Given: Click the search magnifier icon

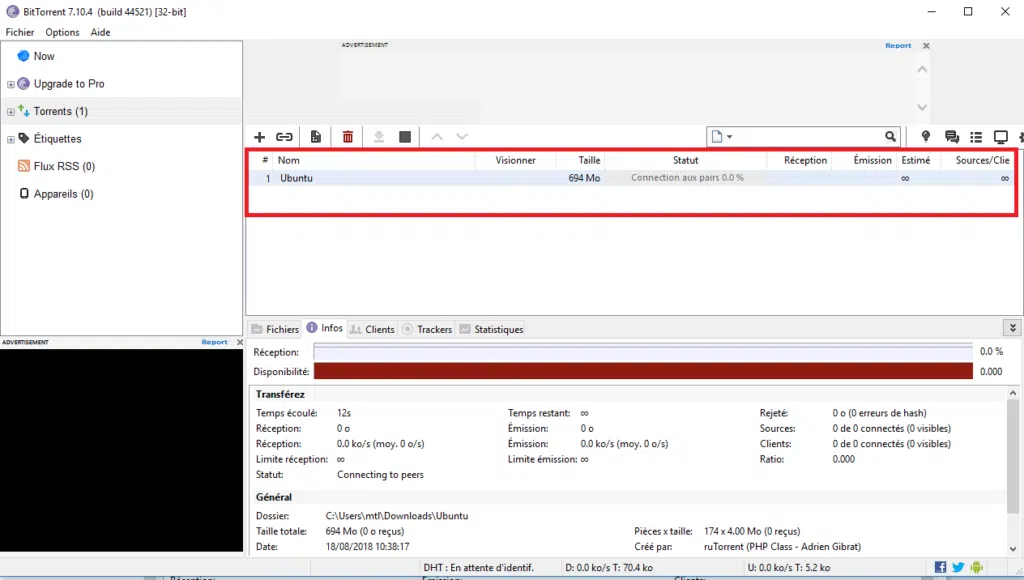Looking at the screenshot, I should tap(890, 137).
